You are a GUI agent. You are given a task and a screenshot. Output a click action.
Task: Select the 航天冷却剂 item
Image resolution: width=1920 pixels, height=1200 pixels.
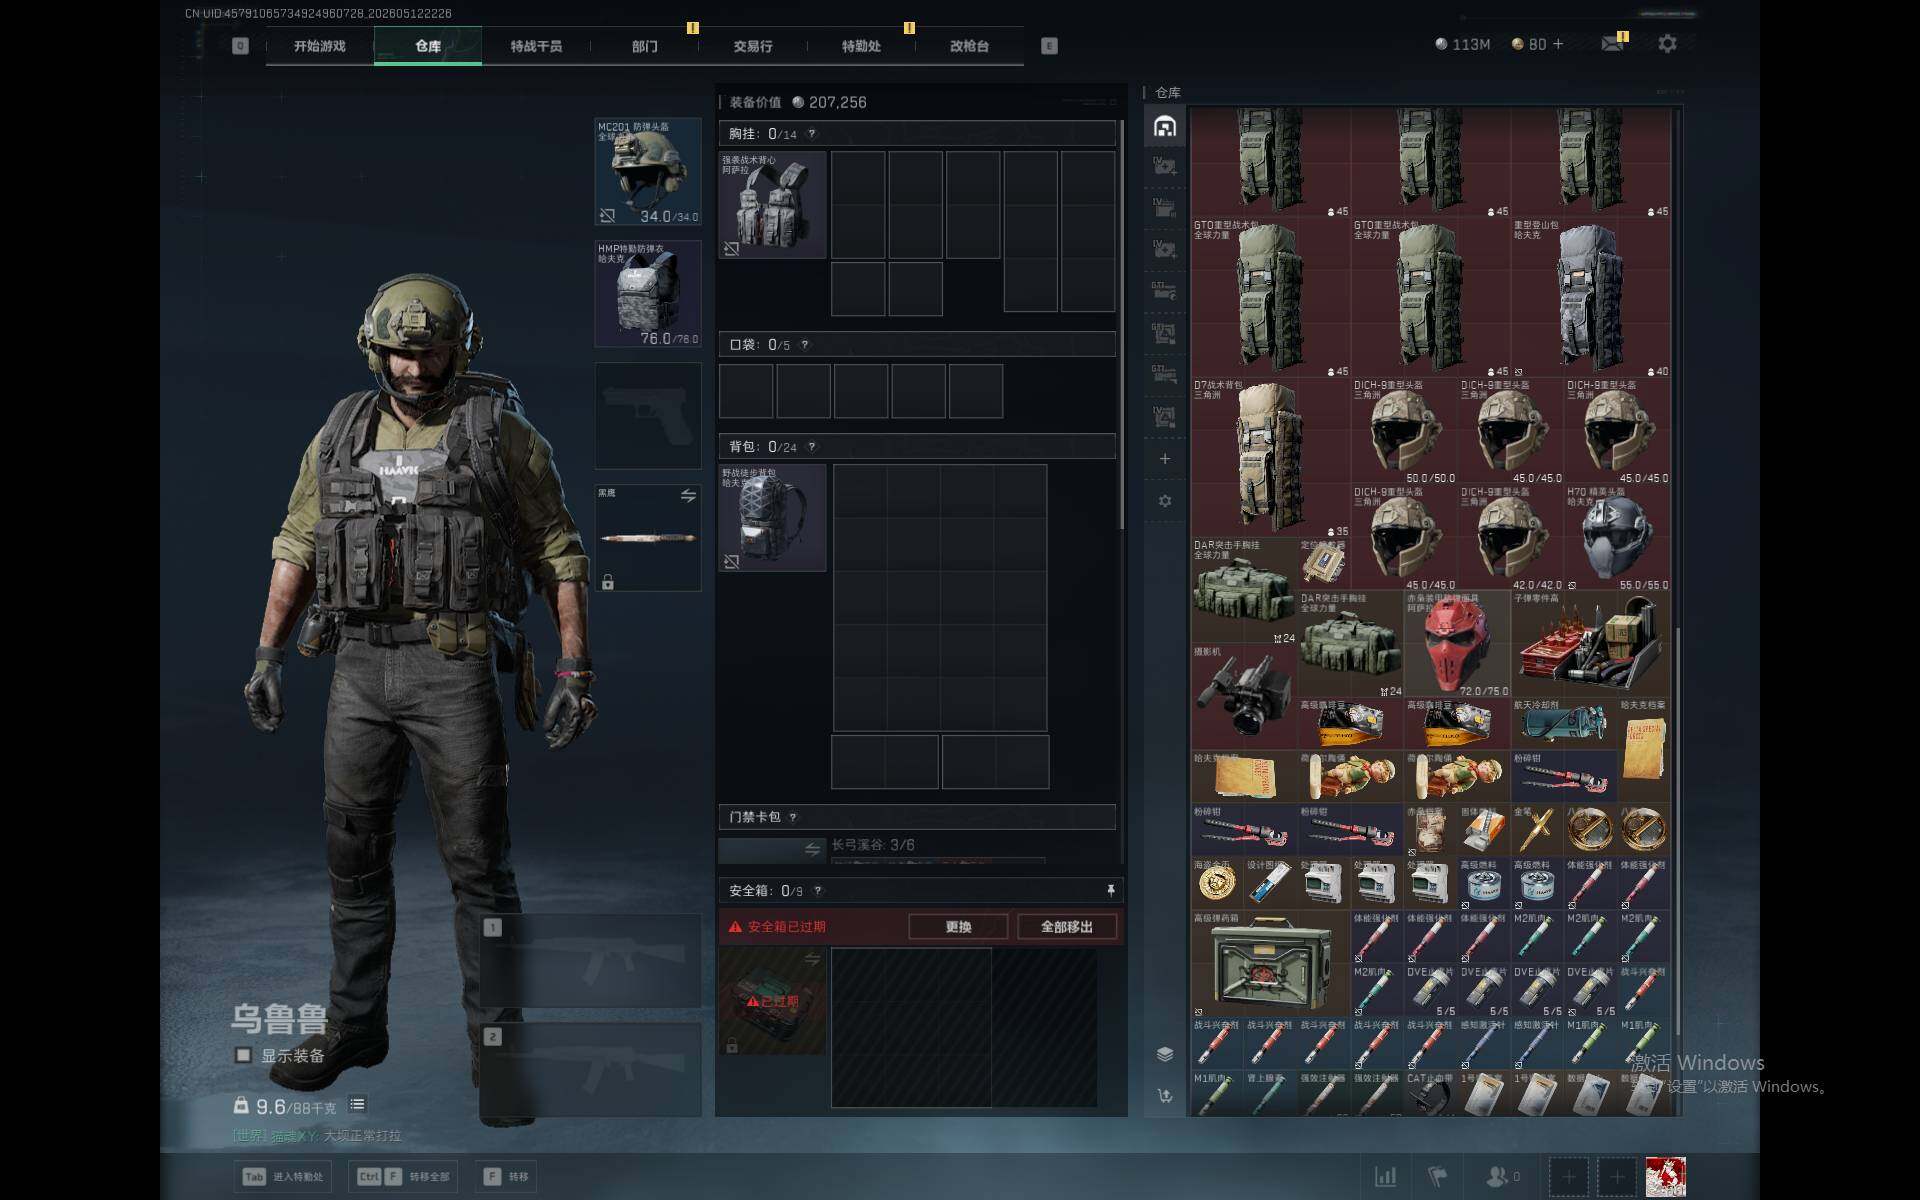click(1564, 724)
